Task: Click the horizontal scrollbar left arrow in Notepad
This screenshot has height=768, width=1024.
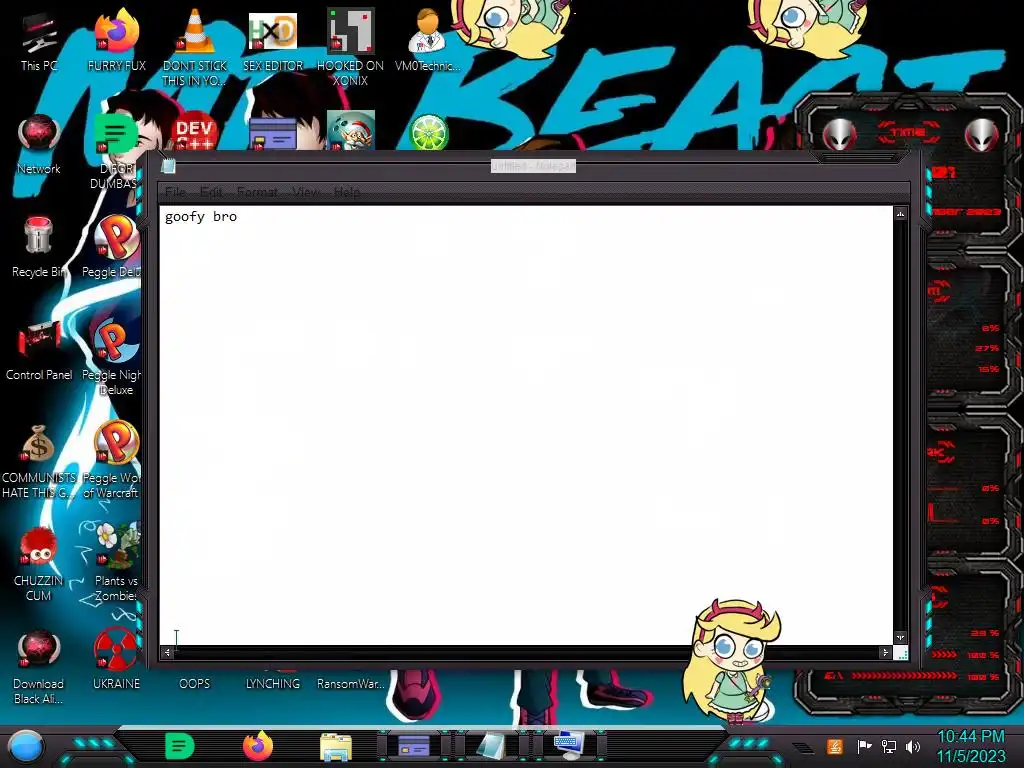Action: 167,652
